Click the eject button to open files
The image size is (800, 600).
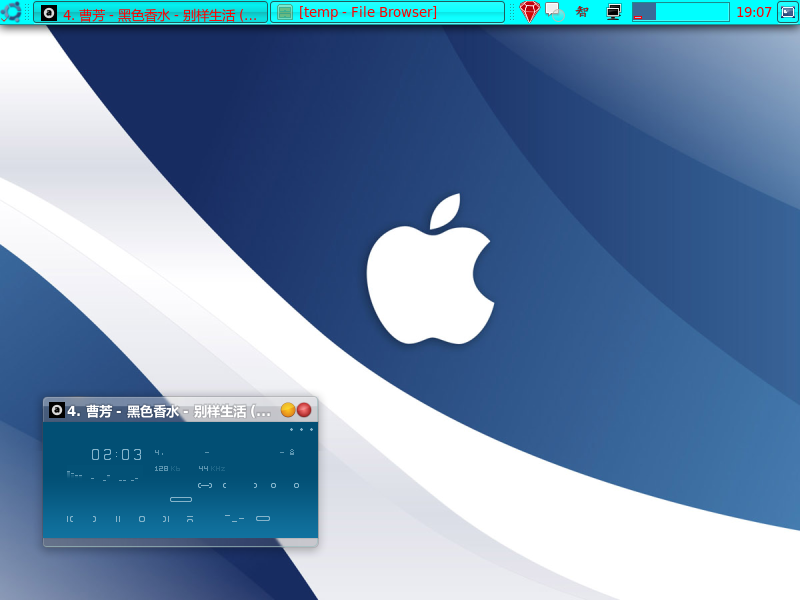[190, 519]
